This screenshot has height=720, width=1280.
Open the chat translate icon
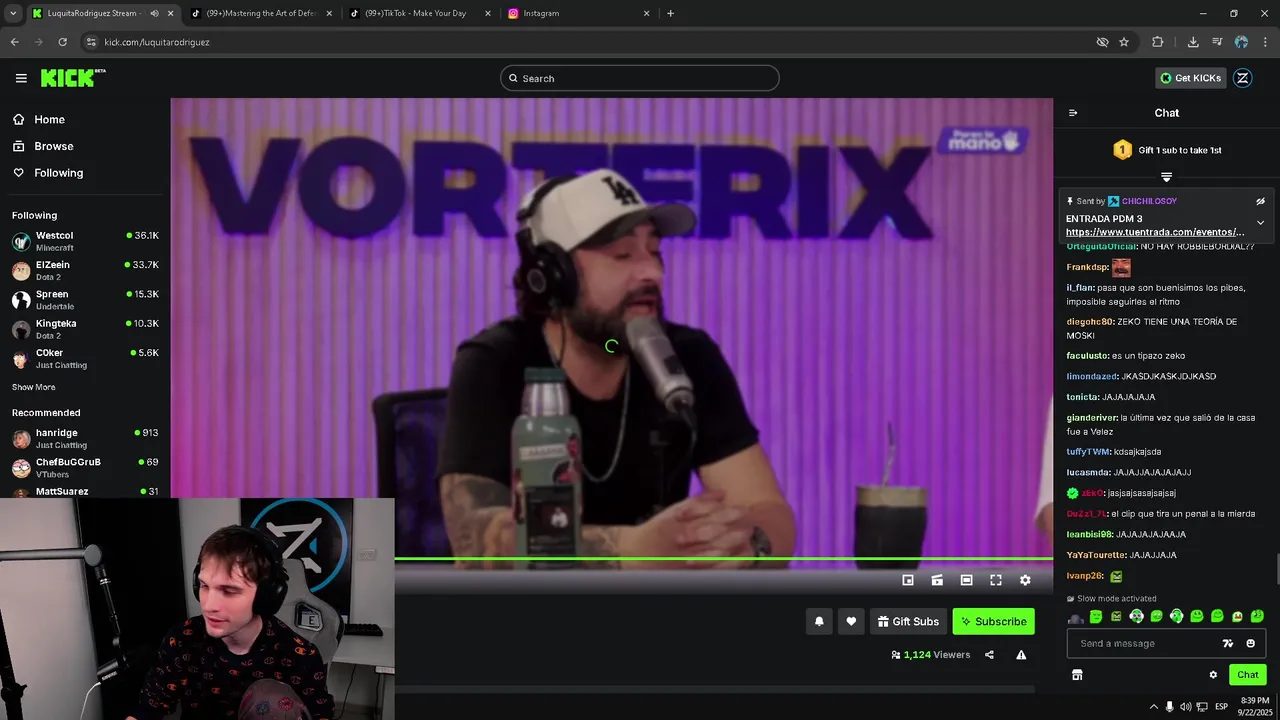(x=1228, y=643)
